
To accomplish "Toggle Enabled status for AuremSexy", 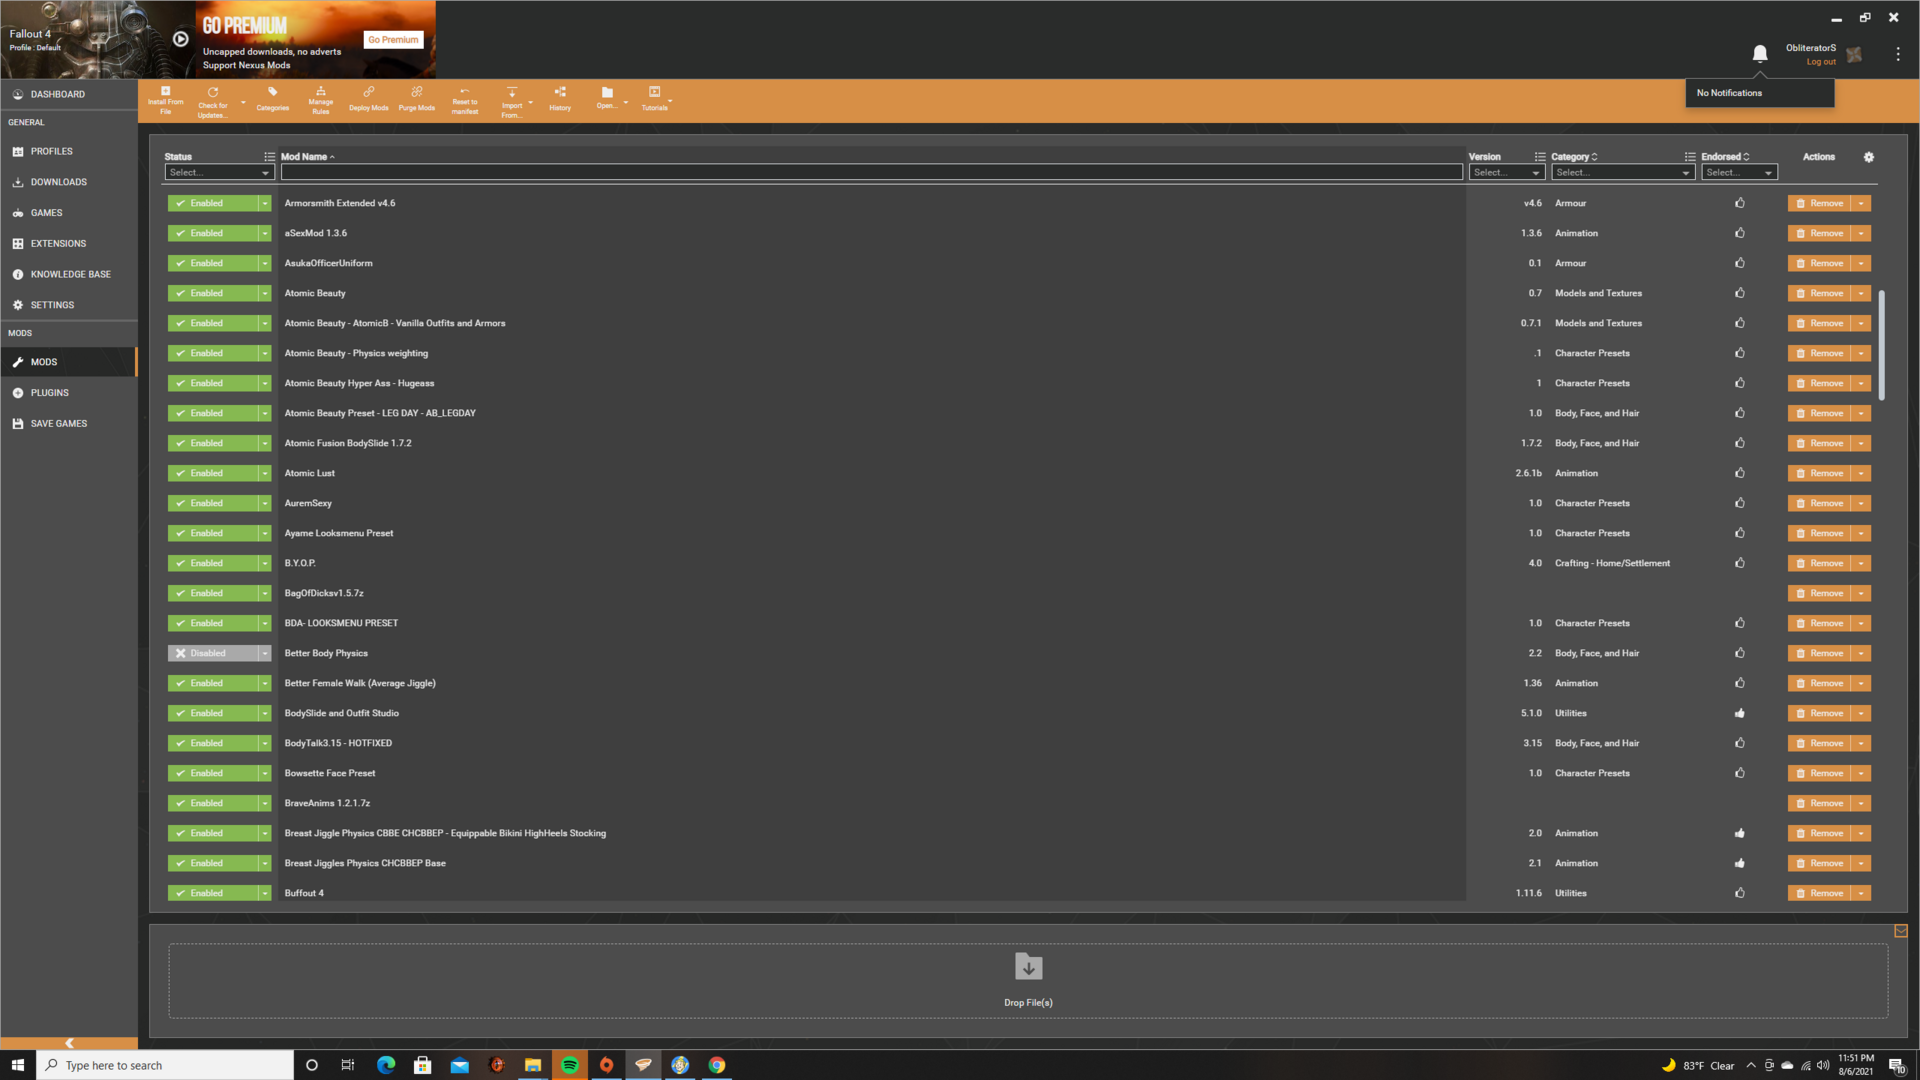I will [x=212, y=503].
